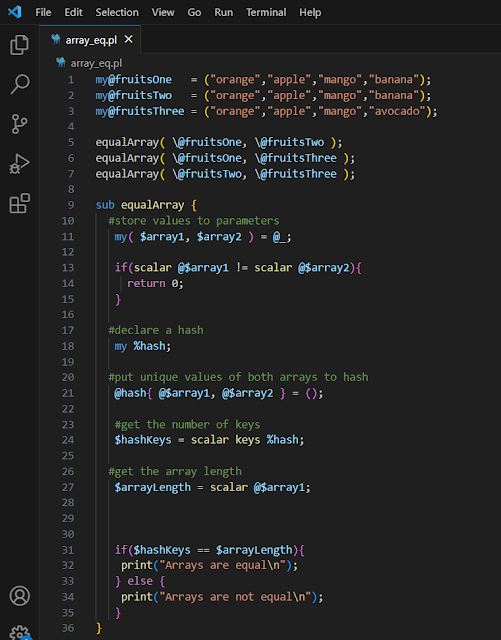Viewport: 501px width, 640px height.
Task: Open the Manage gear icon
Action: 20,633
